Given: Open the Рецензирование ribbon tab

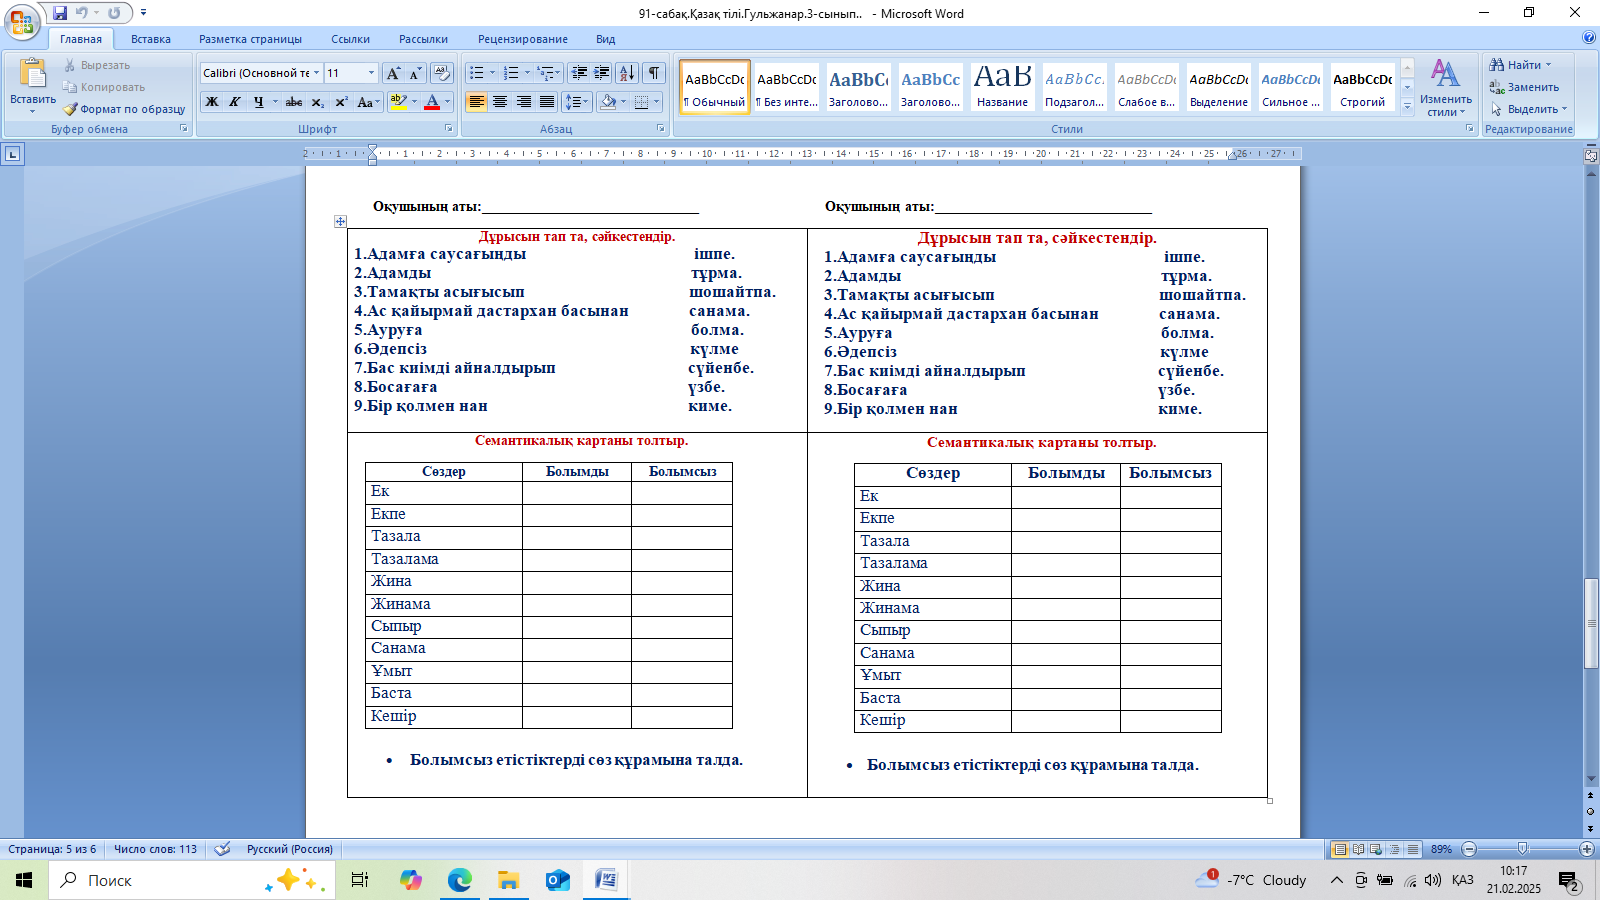Looking at the screenshot, I should pyautogui.click(x=522, y=39).
